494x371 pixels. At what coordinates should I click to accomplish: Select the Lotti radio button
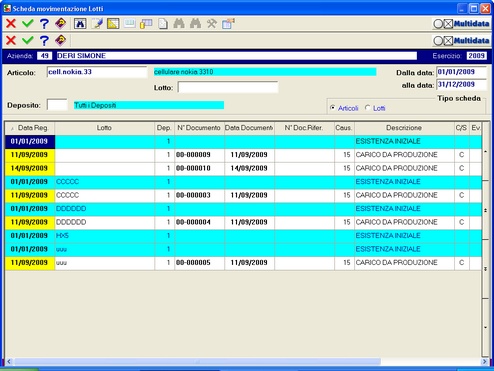[368, 108]
